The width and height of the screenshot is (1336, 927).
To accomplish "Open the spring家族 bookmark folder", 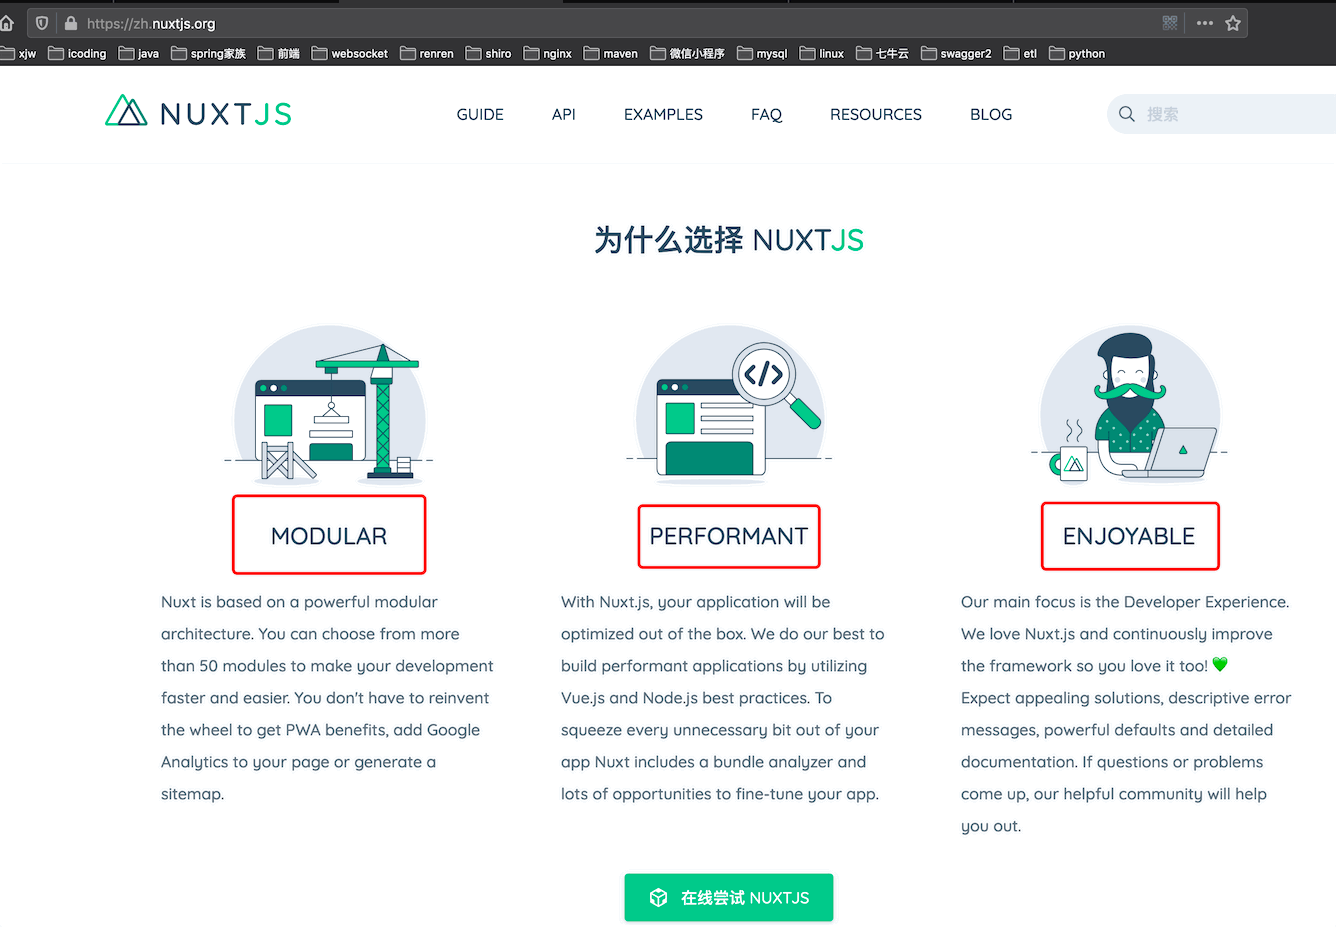I will [208, 54].
